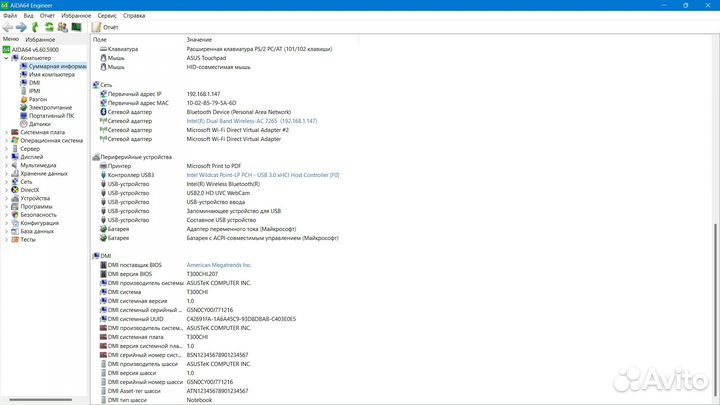Switch to the Меню sidebar tab
This screenshot has height=405, width=720.
tap(11, 39)
